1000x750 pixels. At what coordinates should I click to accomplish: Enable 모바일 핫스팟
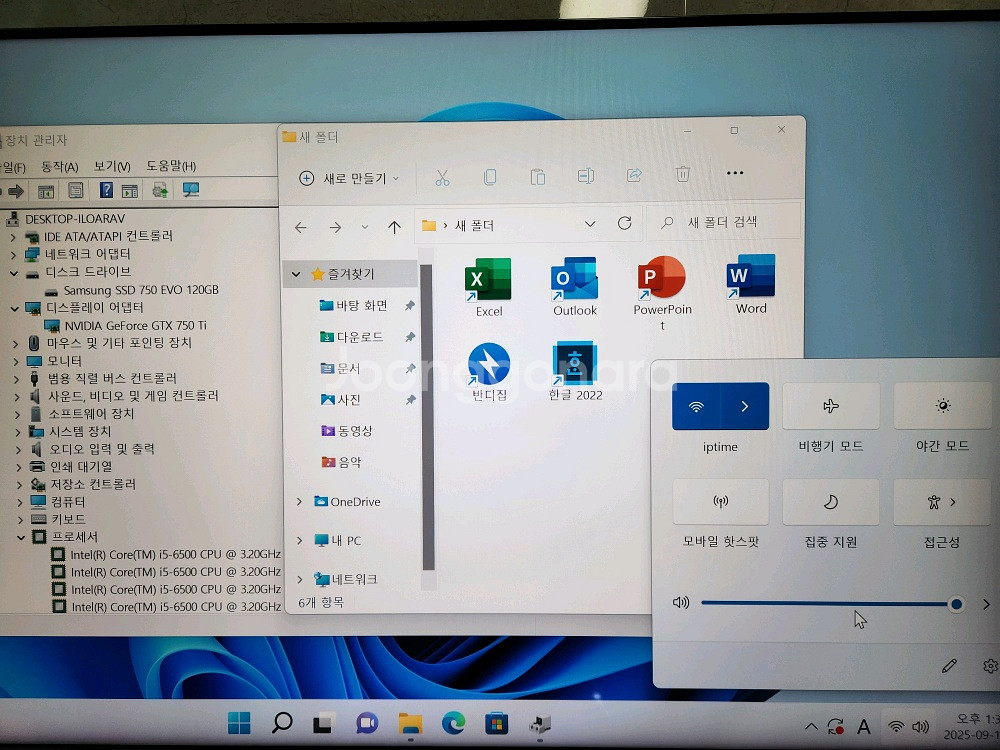coord(720,502)
